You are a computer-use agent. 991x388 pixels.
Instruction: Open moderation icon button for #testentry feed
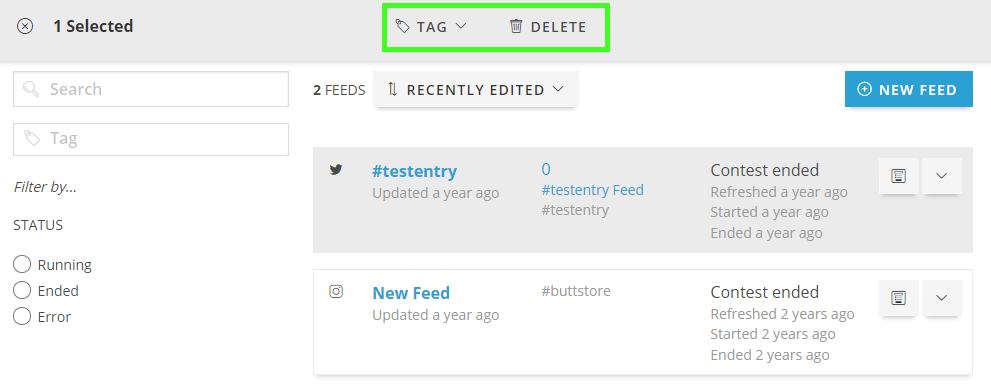coord(899,176)
